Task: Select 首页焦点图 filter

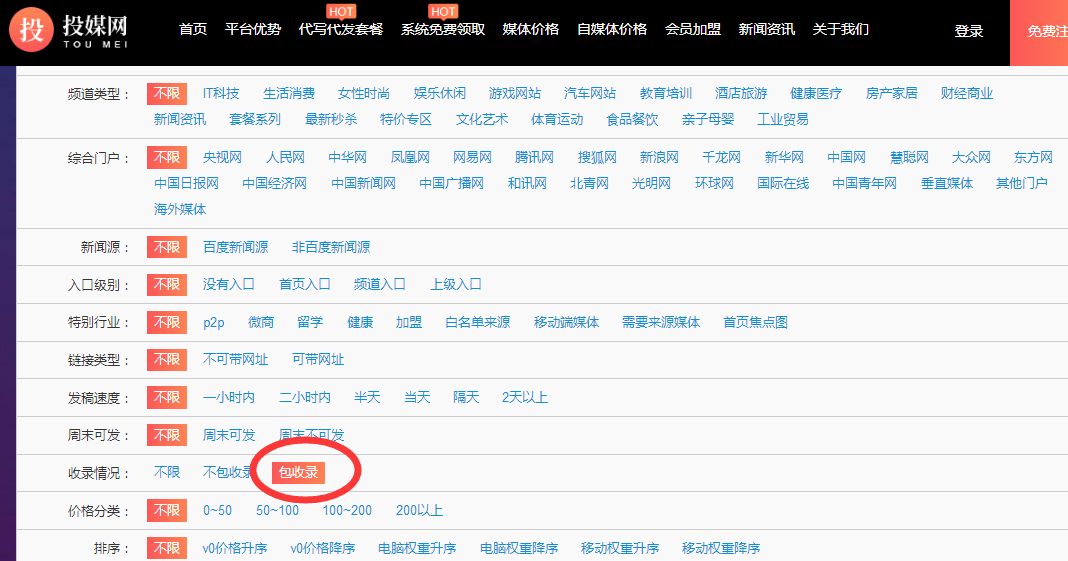Action: click(x=755, y=322)
